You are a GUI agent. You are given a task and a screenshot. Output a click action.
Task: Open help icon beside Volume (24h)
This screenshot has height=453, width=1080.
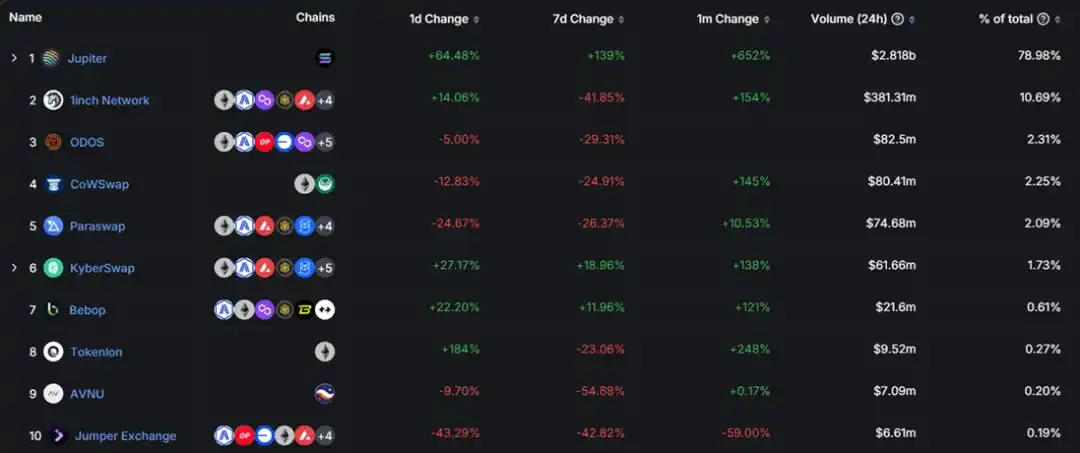coord(897,19)
